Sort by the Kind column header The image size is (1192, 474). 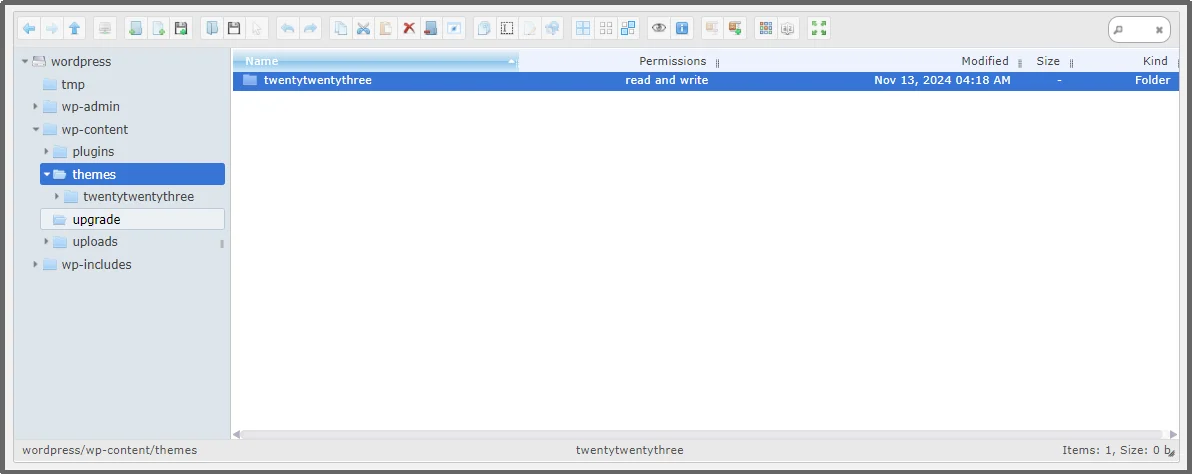pos(1155,61)
